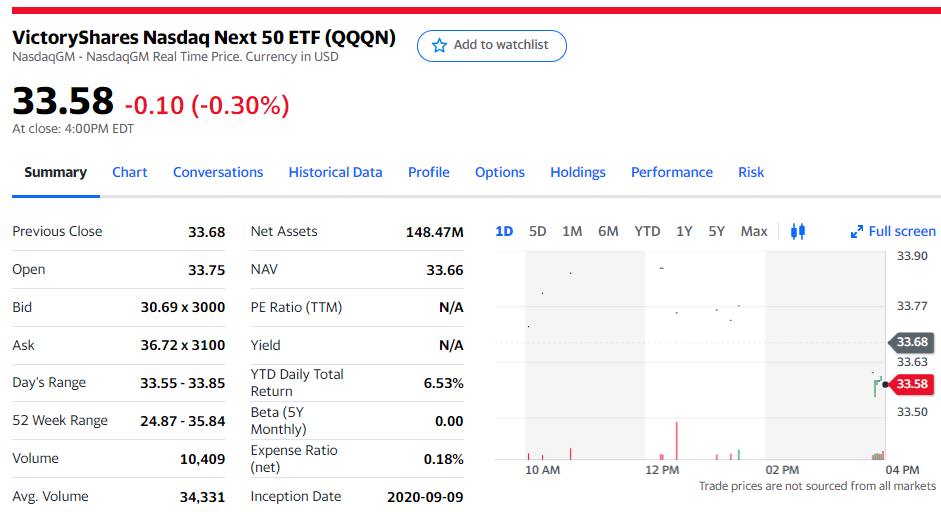The image size is (941, 512).
Task: View the Holdings tab
Action: (578, 172)
